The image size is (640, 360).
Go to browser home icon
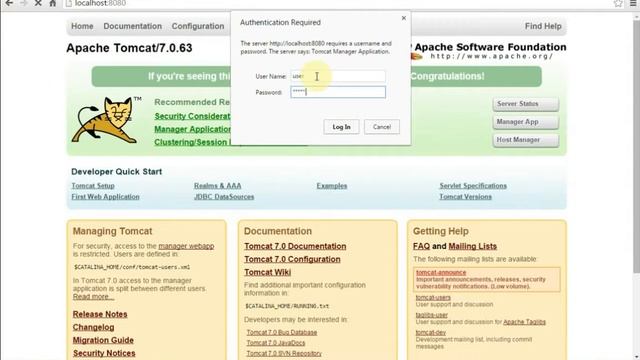[x=53, y=3]
